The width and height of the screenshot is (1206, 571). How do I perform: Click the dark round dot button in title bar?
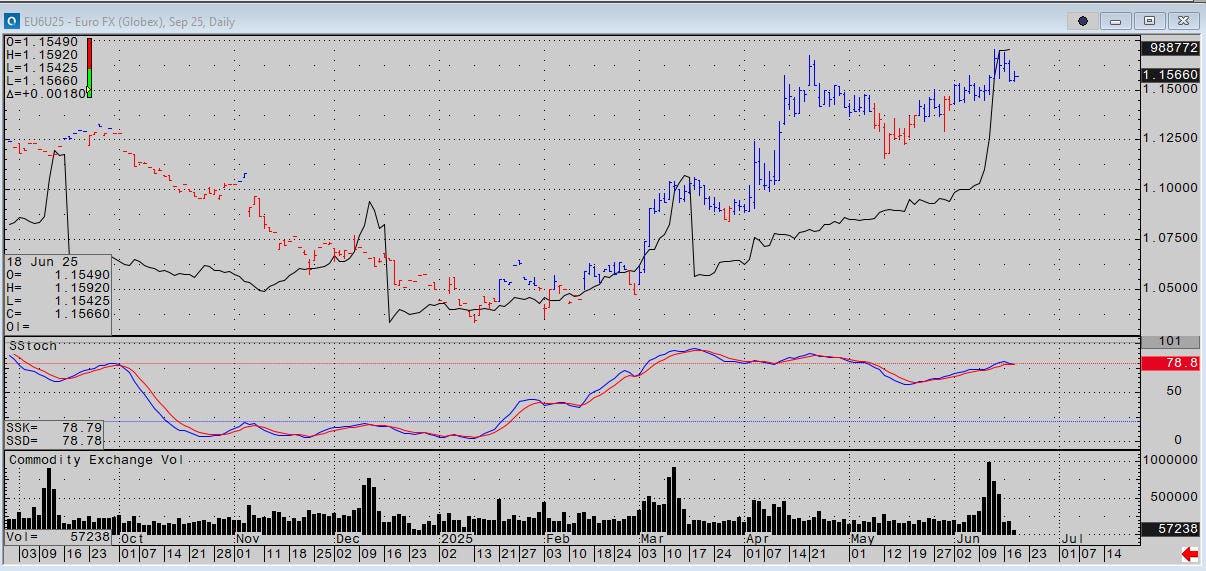[x=1083, y=20]
